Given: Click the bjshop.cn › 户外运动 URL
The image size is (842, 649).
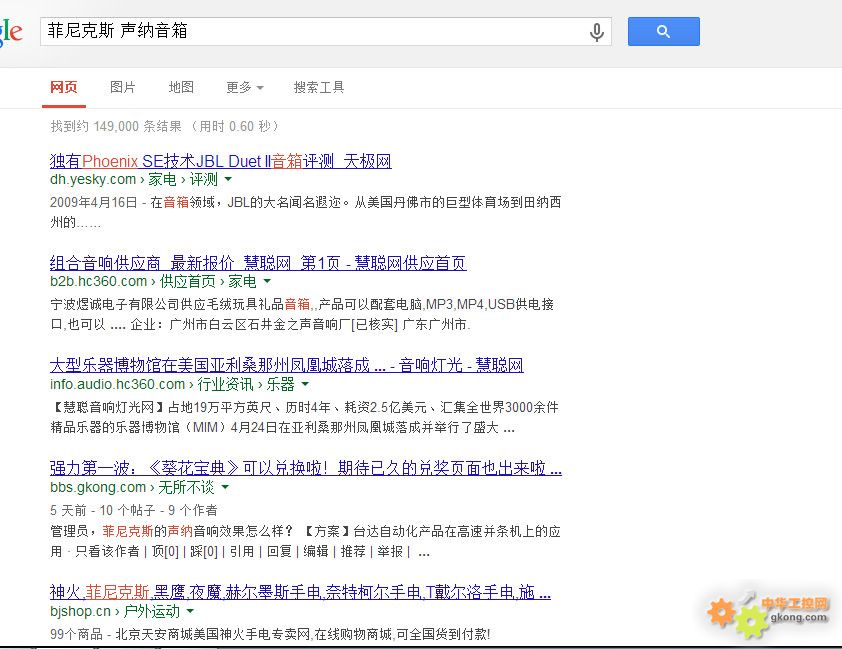Looking at the screenshot, I should coord(115,611).
